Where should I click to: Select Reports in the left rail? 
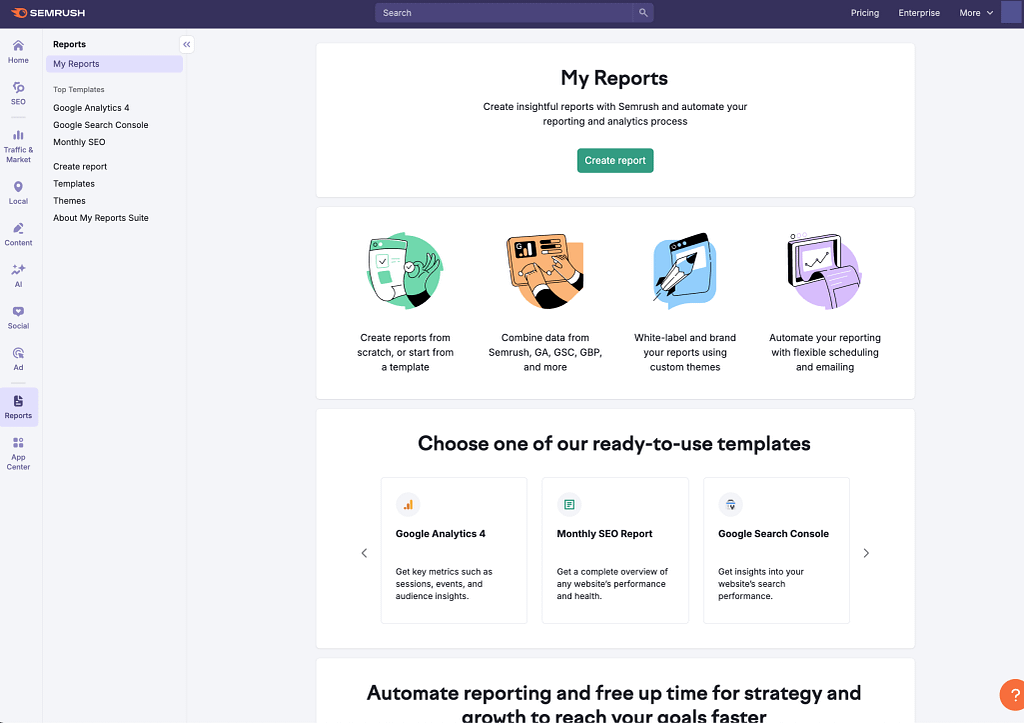pyautogui.click(x=18, y=407)
